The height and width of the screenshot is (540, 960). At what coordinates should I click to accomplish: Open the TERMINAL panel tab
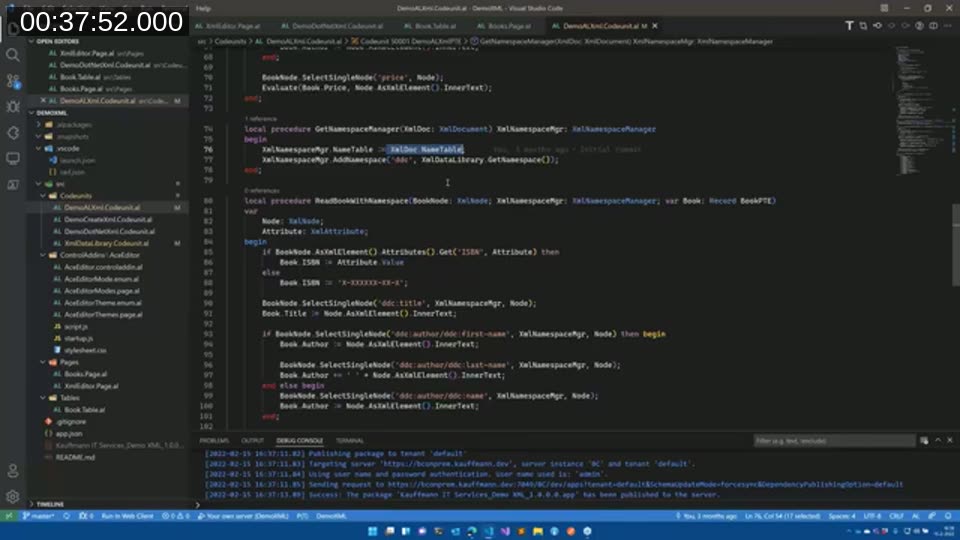(x=350, y=441)
